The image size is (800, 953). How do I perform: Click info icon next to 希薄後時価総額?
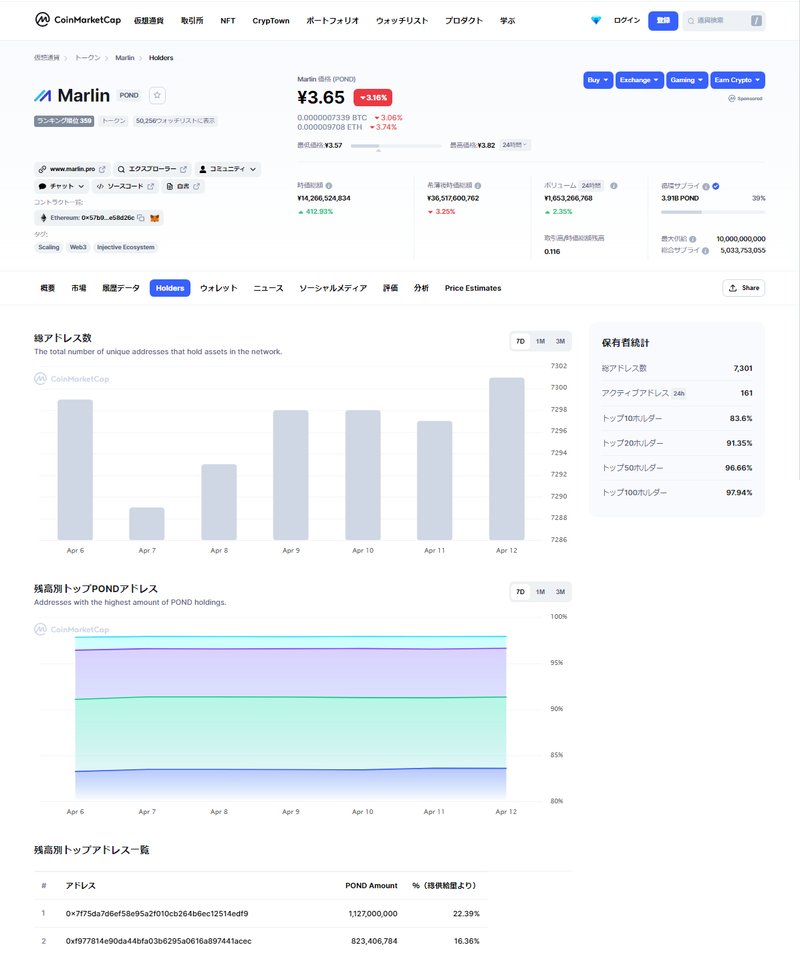click(x=478, y=186)
